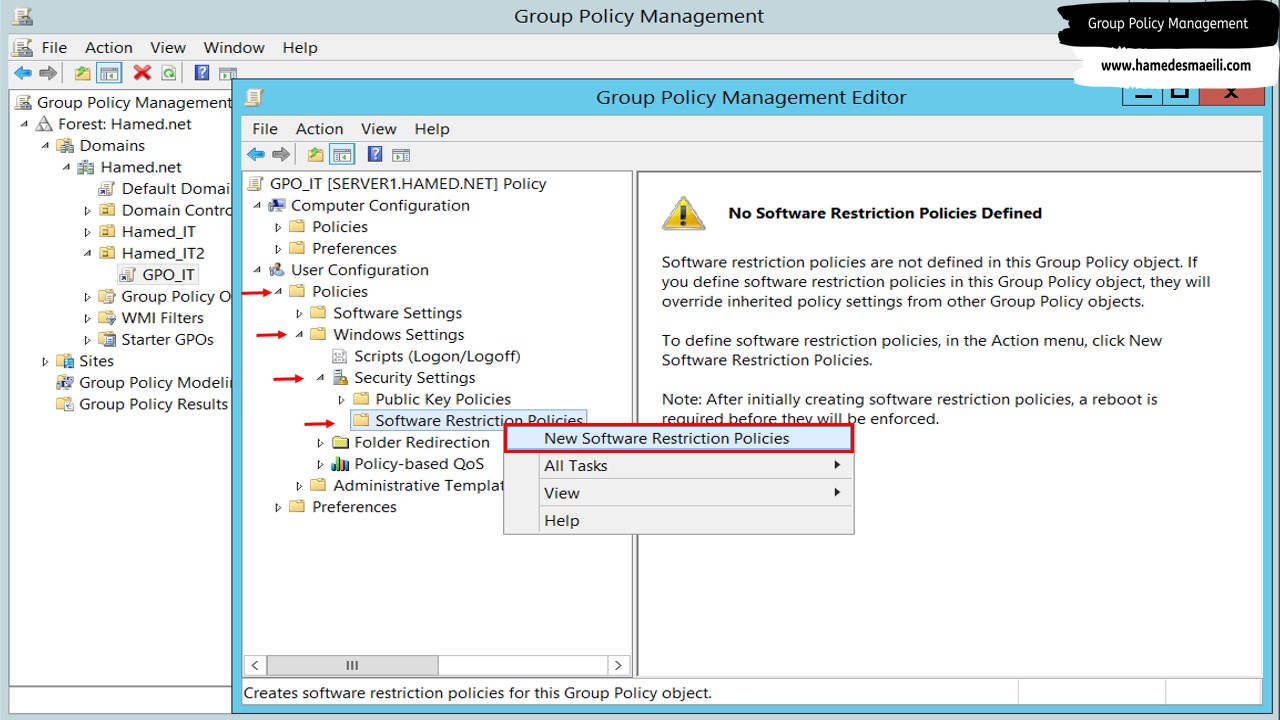Expand the Public Key Policies node
The image size is (1280, 720).
tap(341, 400)
